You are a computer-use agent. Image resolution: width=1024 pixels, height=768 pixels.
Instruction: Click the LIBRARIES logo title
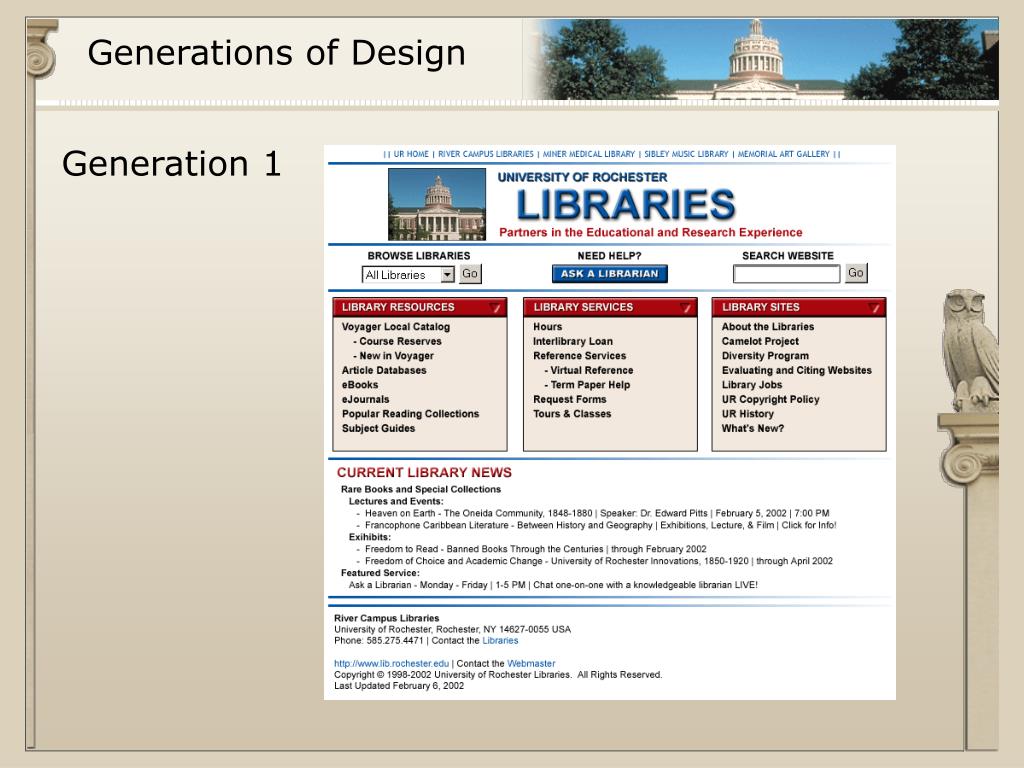point(626,205)
